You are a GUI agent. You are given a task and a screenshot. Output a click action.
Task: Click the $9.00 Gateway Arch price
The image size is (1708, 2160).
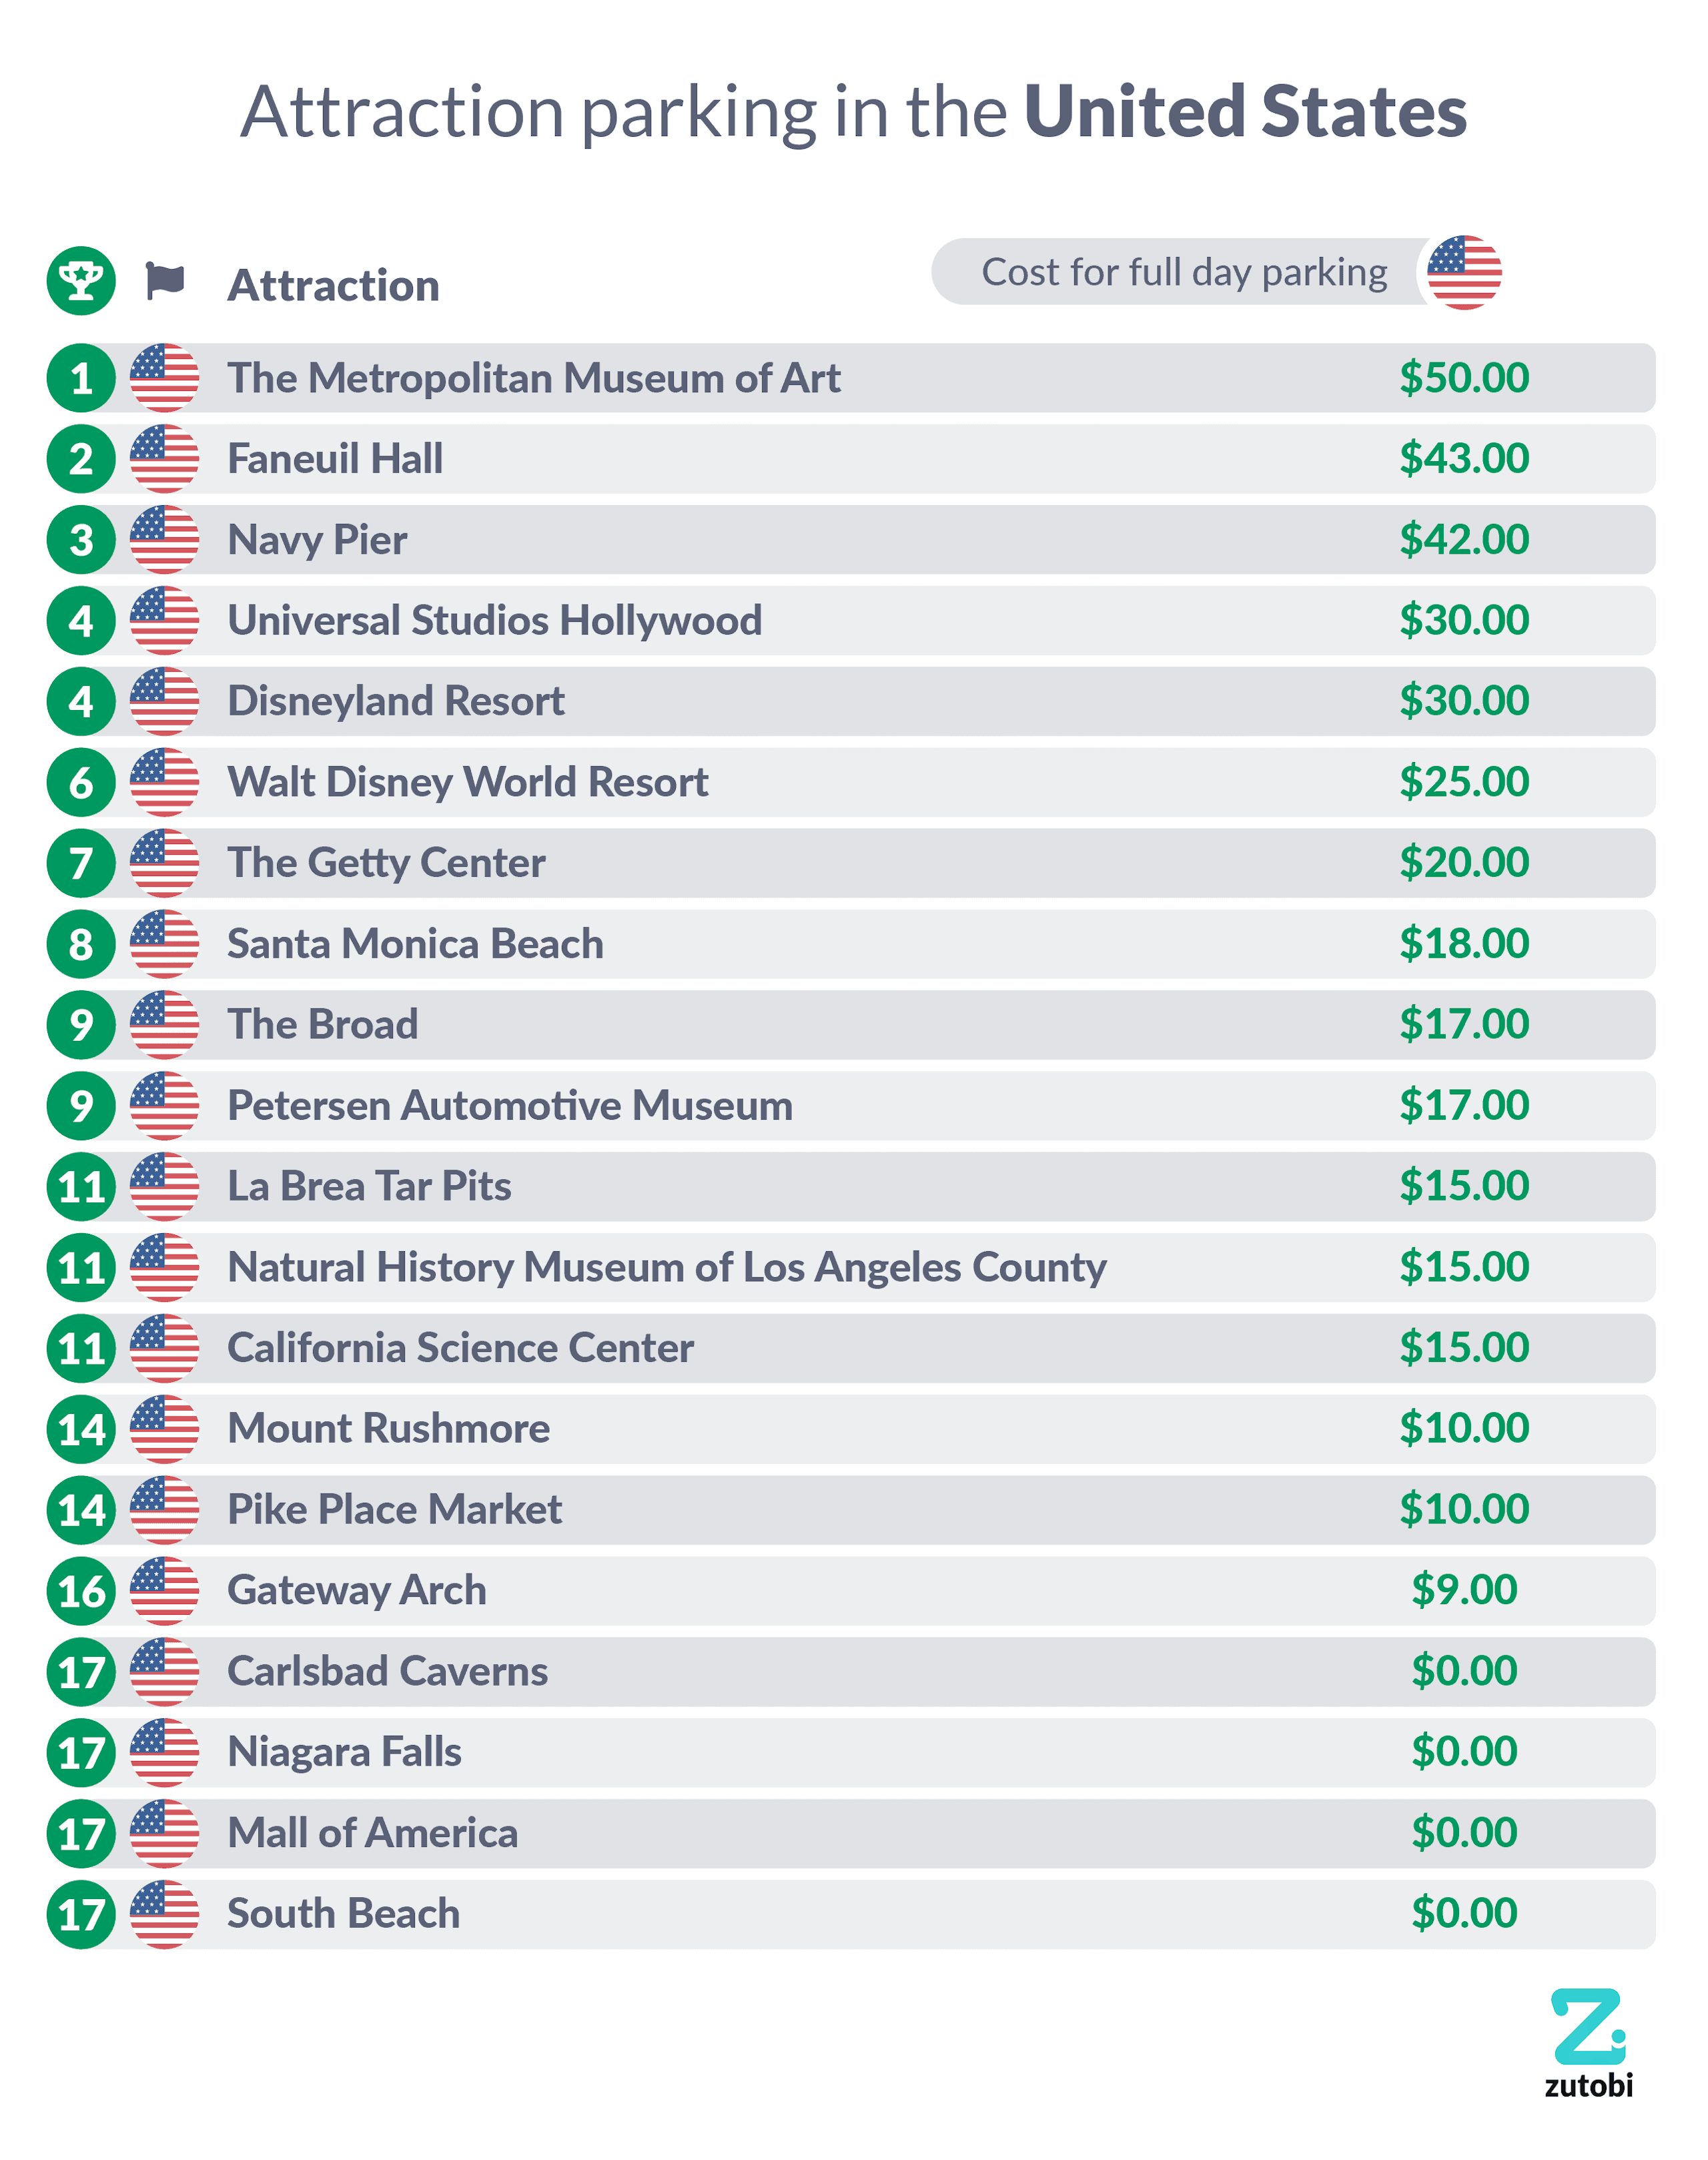pos(1463,1590)
